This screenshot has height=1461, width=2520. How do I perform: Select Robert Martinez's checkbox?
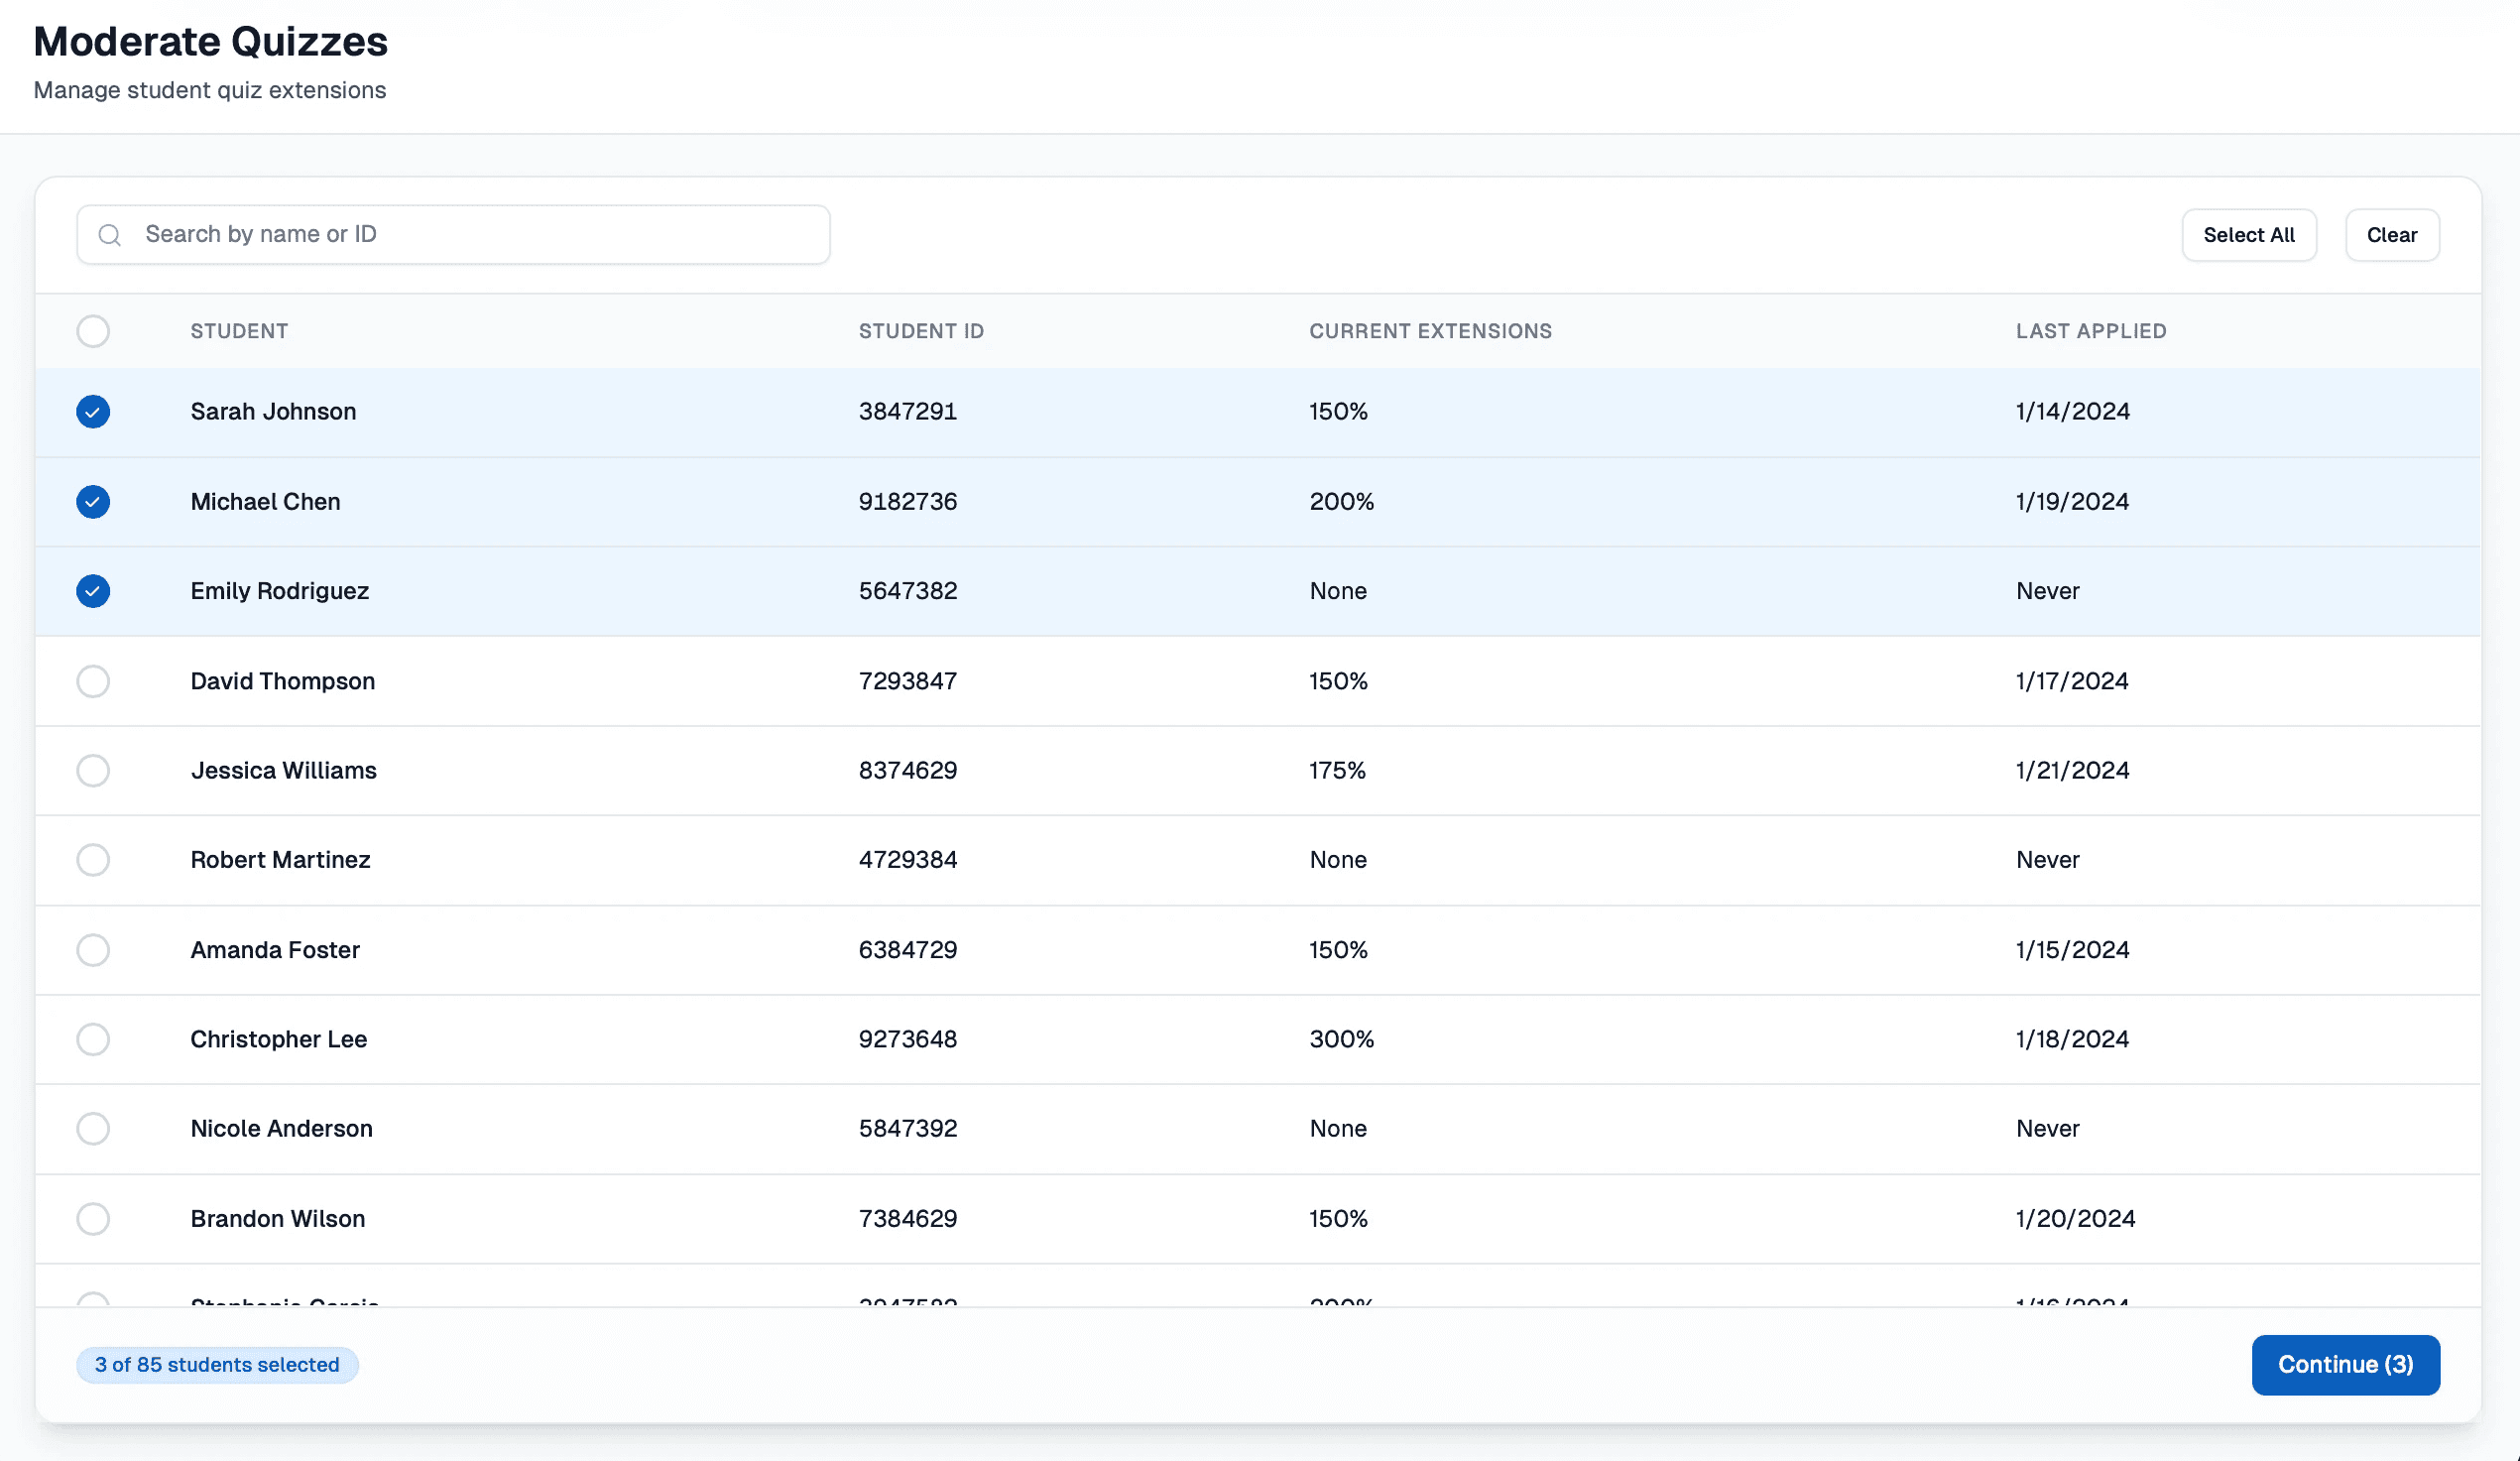click(93, 860)
